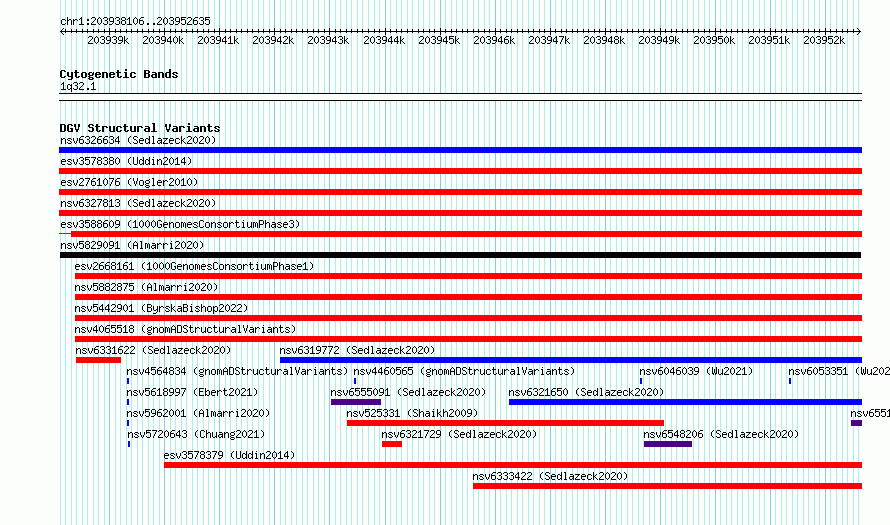Screen dimensions: 890x525
Task: Select the nsv6046039 (Wu2021) marker
Action: coord(641,381)
